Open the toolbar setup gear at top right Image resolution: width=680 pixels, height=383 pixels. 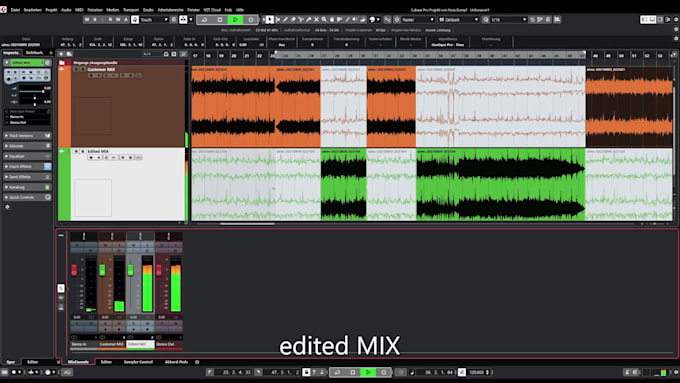coord(676,20)
